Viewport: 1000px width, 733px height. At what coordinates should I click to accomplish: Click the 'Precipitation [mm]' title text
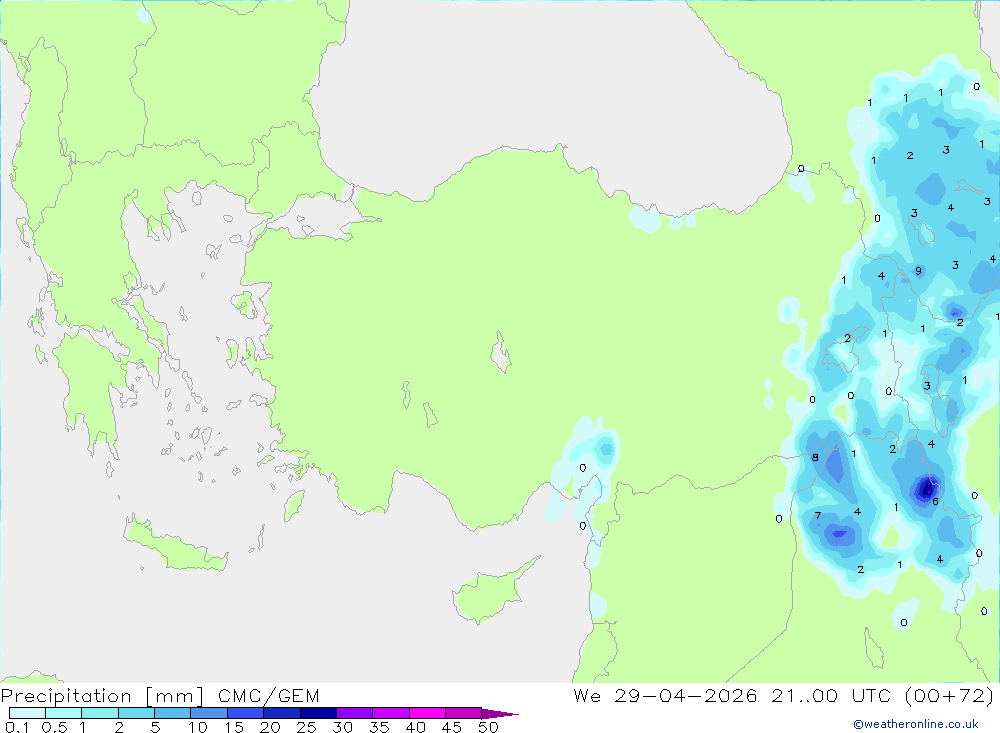pyautogui.click(x=102, y=696)
